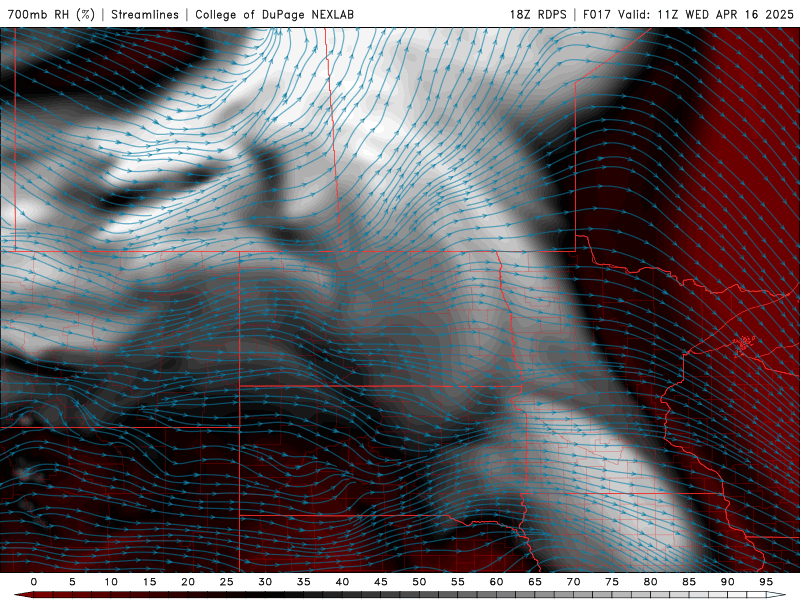Click the 20 value on the RH scale
The width and height of the screenshot is (800, 600).
[x=188, y=582]
